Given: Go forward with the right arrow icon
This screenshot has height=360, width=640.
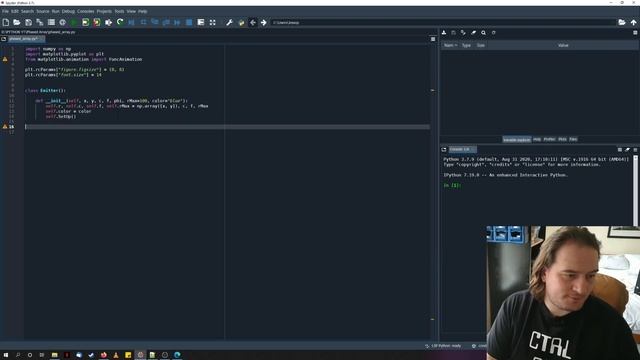Looking at the screenshot, I should coord(264,22).
